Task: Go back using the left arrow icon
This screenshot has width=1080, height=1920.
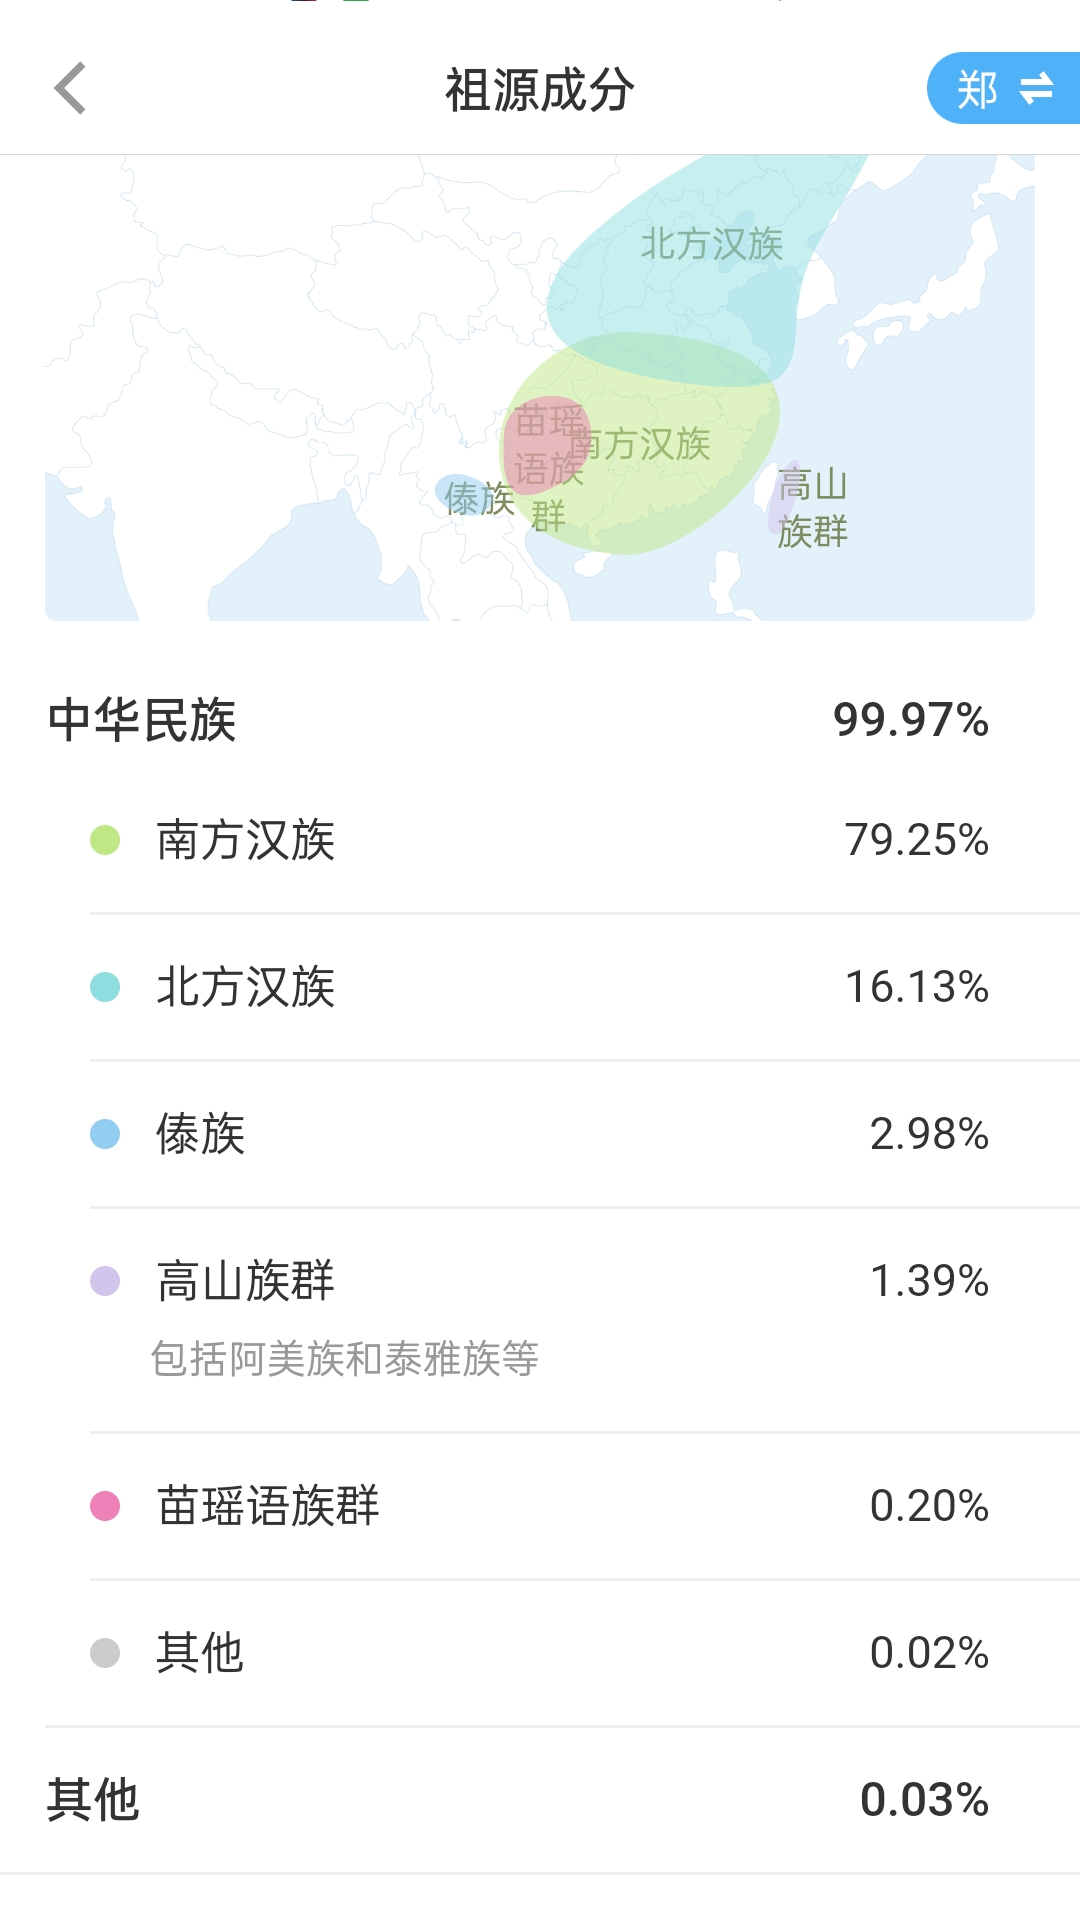Action: [x=70, y=89]
